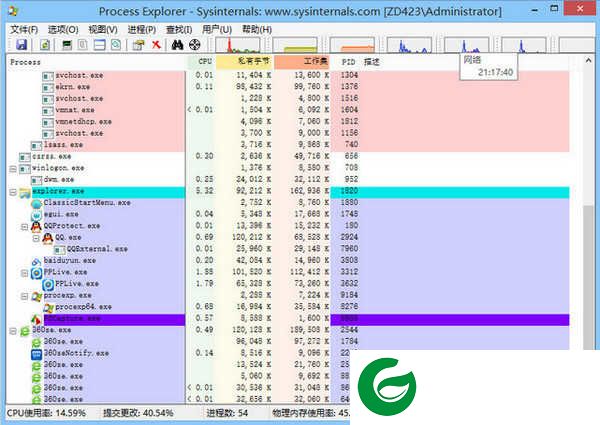Click the first blue I/O mini graph
The image size is (600, 425).
click(x=409, y=45)
